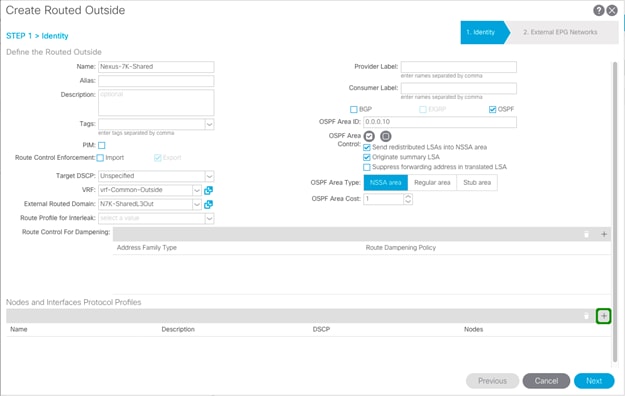
Task: Click the OSPF Area ID field
Action: (x=440, y=122)
